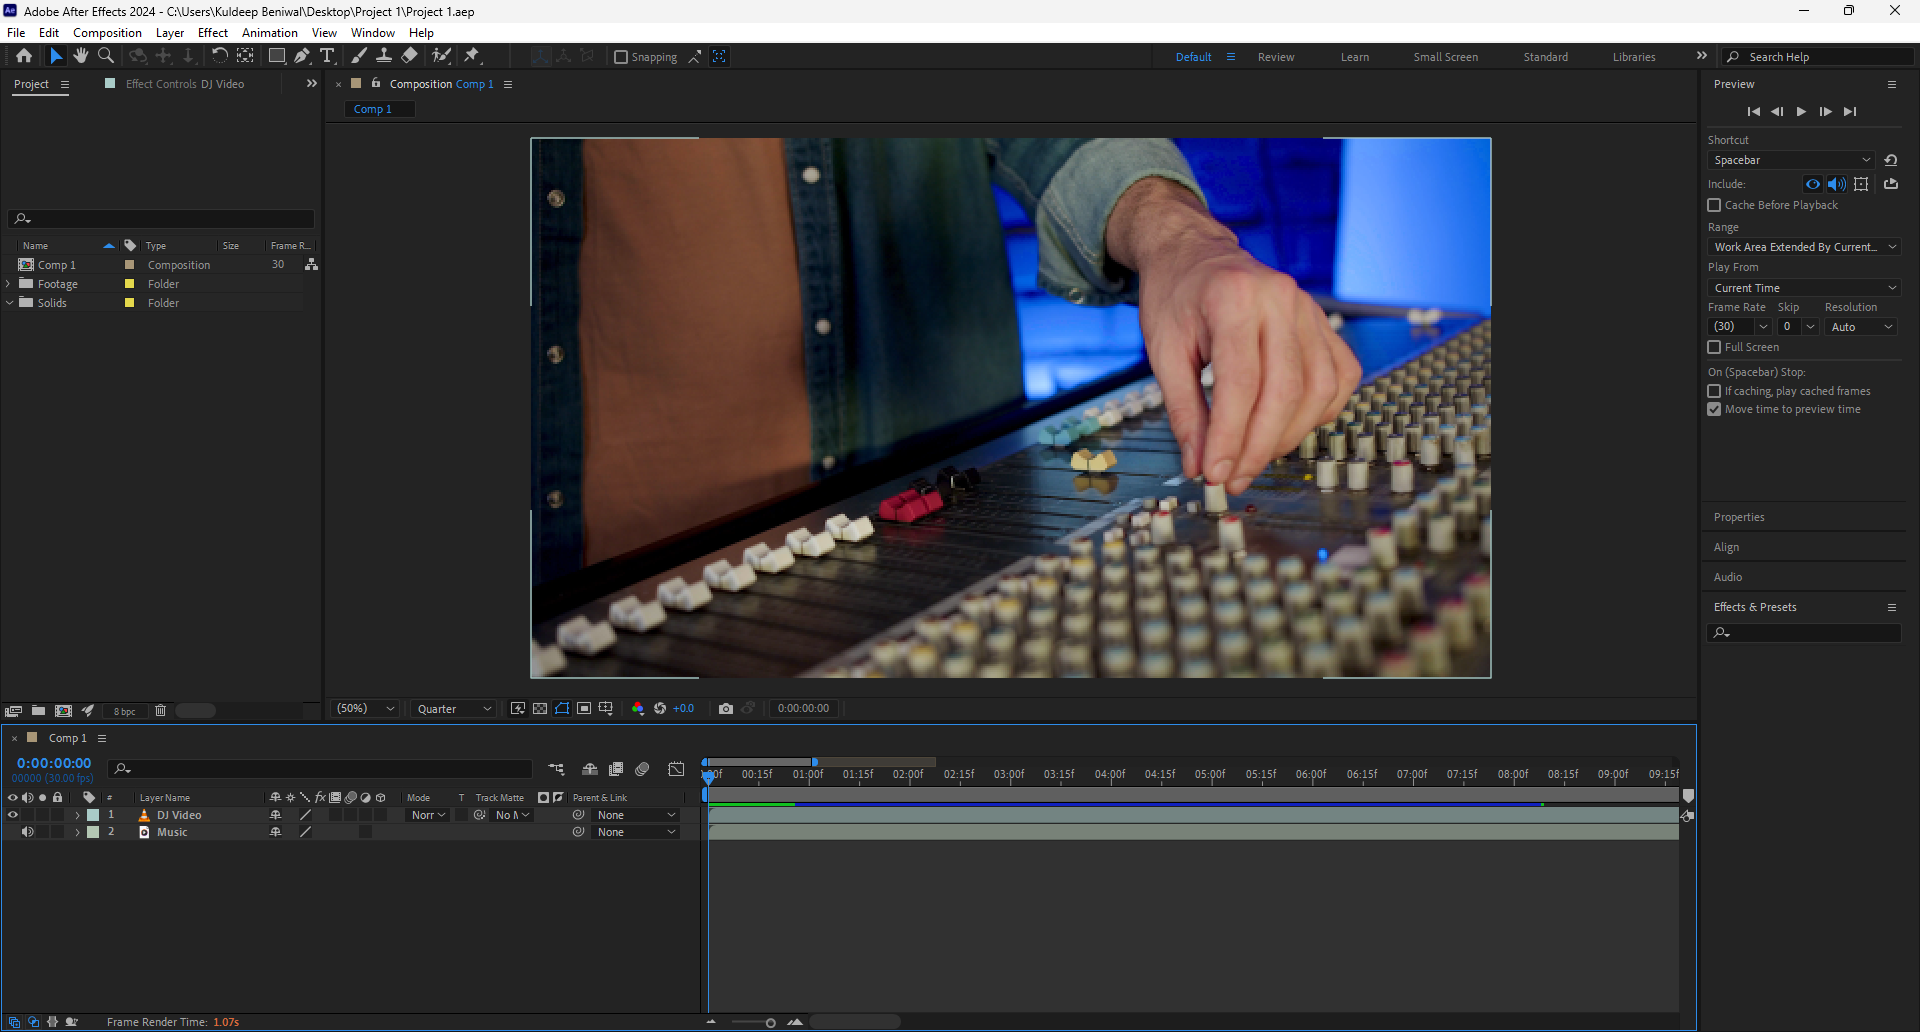Click the timeline zoom slider handle
This screenshot has width=1920, height=1032.
point(770,1022)
